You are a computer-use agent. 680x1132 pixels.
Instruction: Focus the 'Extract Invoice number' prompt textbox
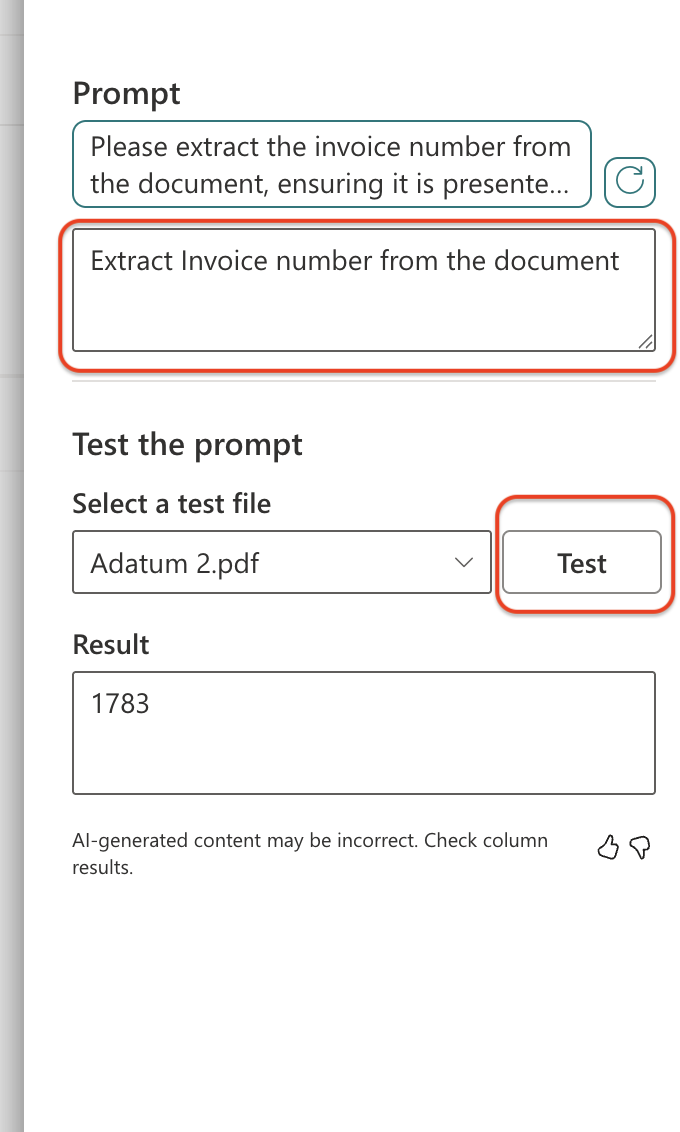coord(364,290)
